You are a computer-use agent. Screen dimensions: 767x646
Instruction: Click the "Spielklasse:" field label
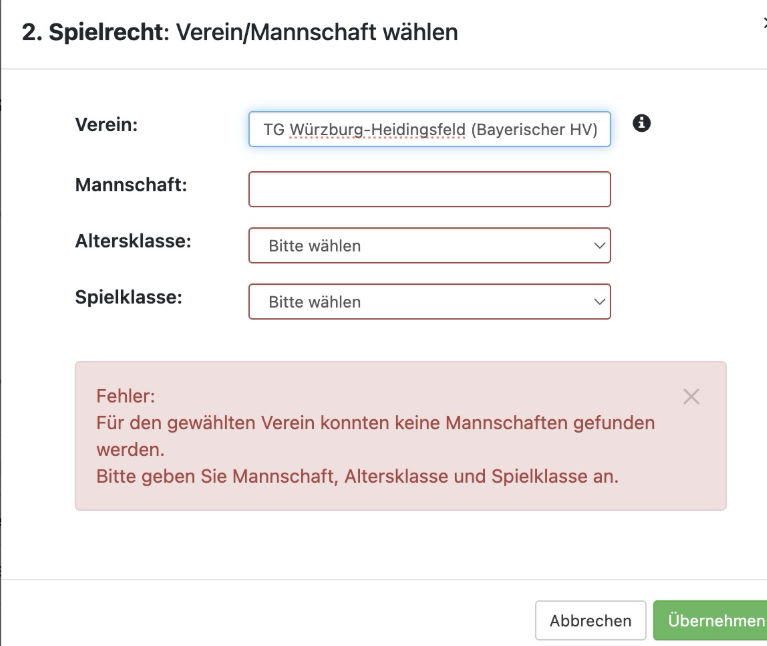pos(128,297)
